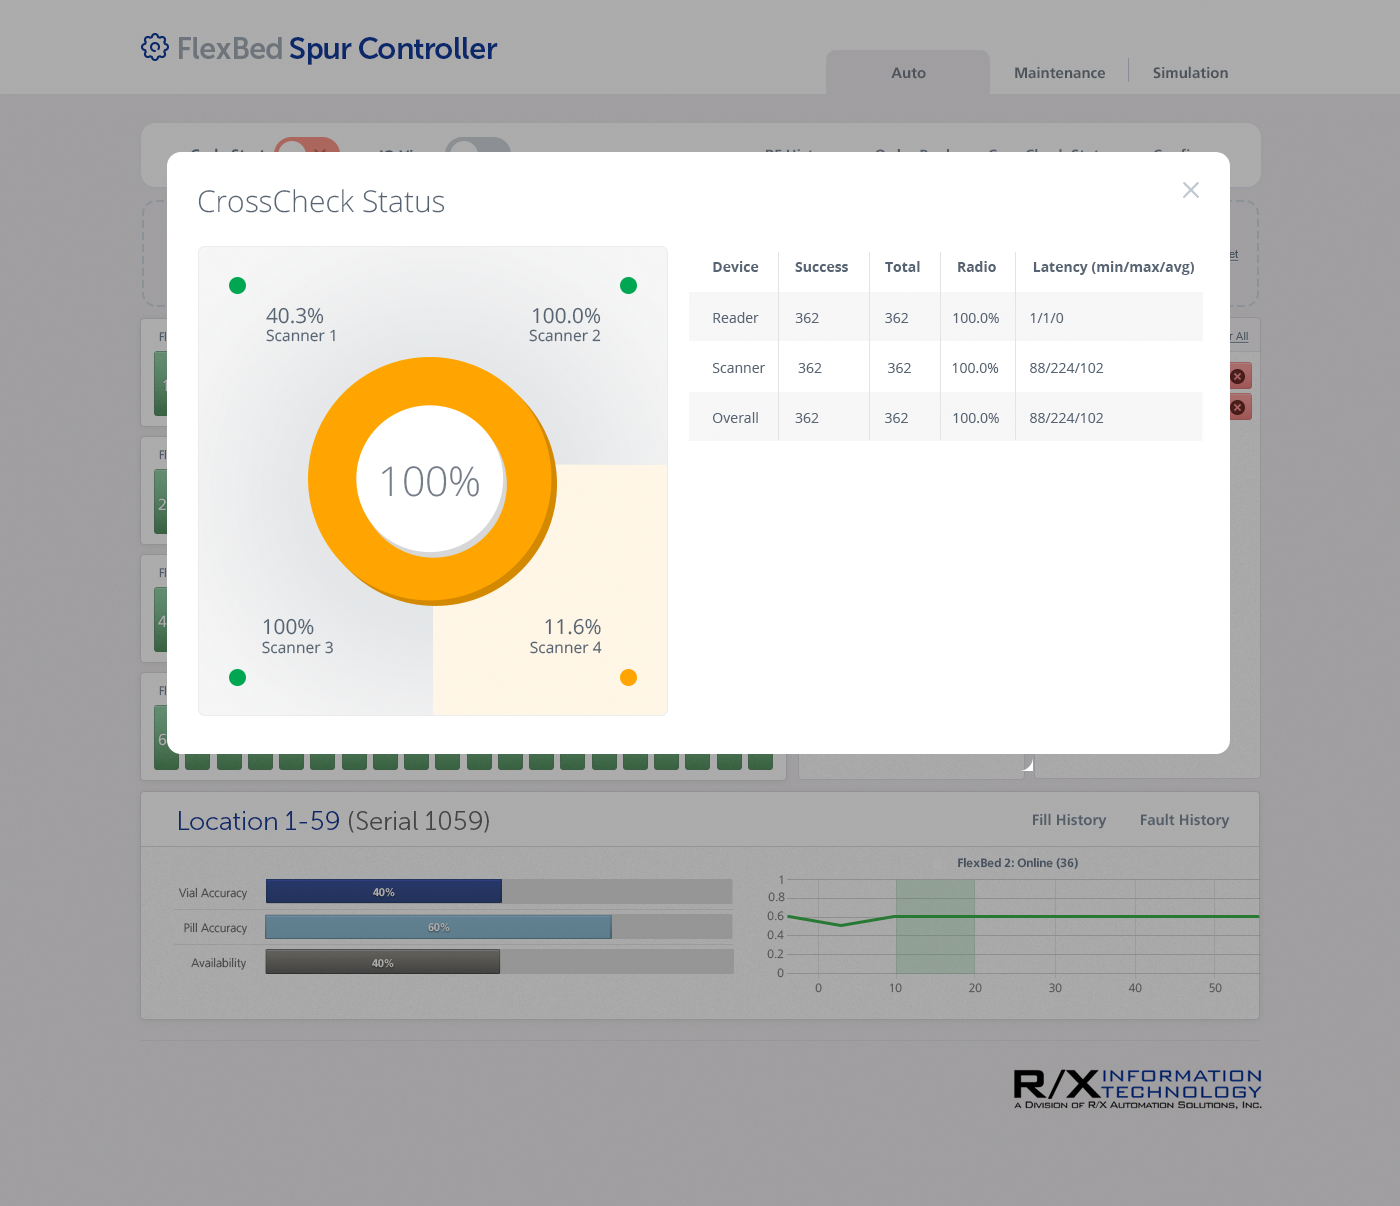Click the R/X Information Technology logo

point(1138,1089)
